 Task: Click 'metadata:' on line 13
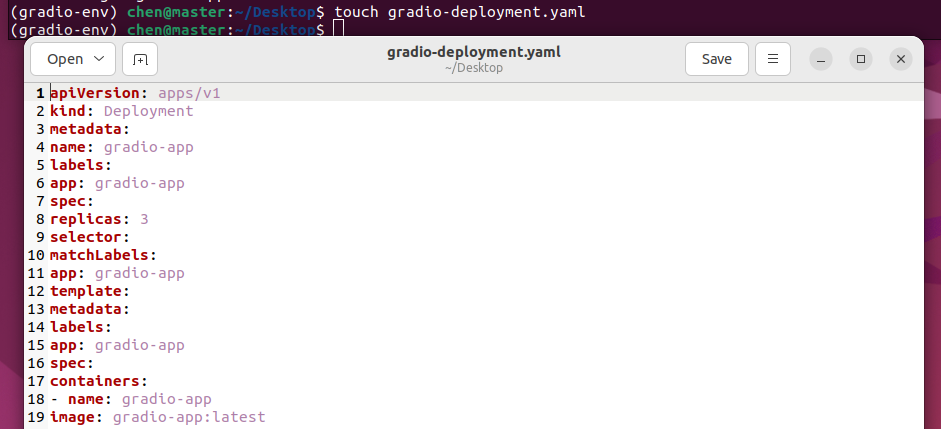[90, 309]
